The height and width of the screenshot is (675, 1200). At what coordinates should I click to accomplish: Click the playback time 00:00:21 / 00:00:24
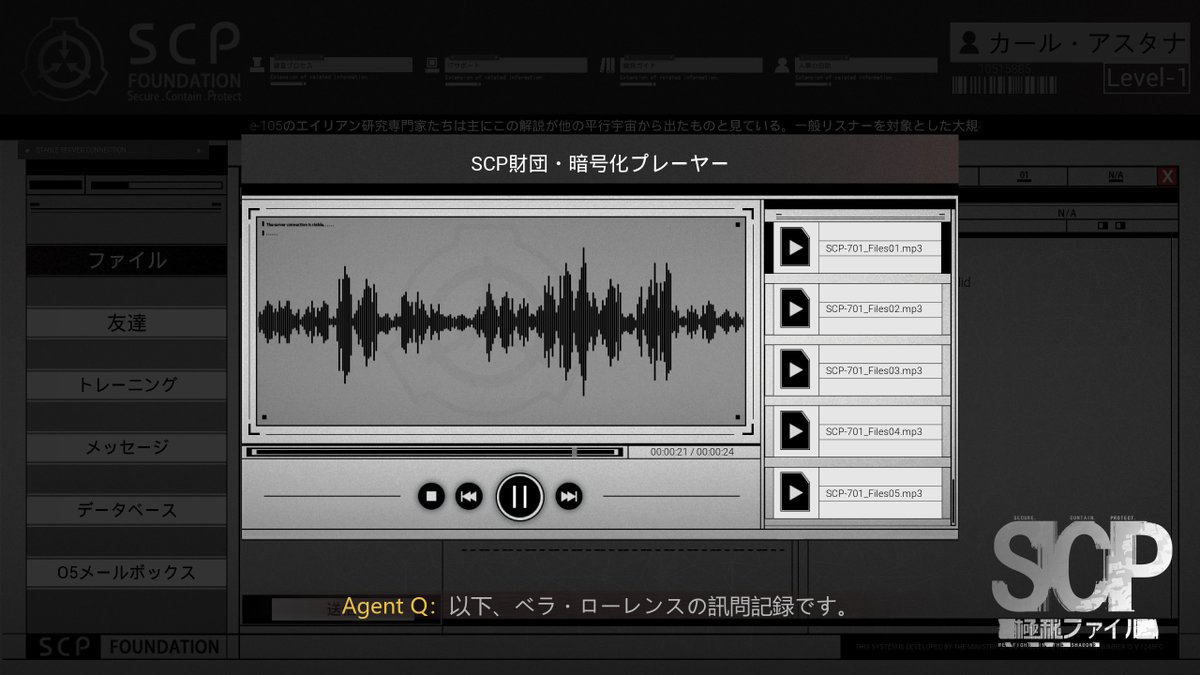[692, 452]
